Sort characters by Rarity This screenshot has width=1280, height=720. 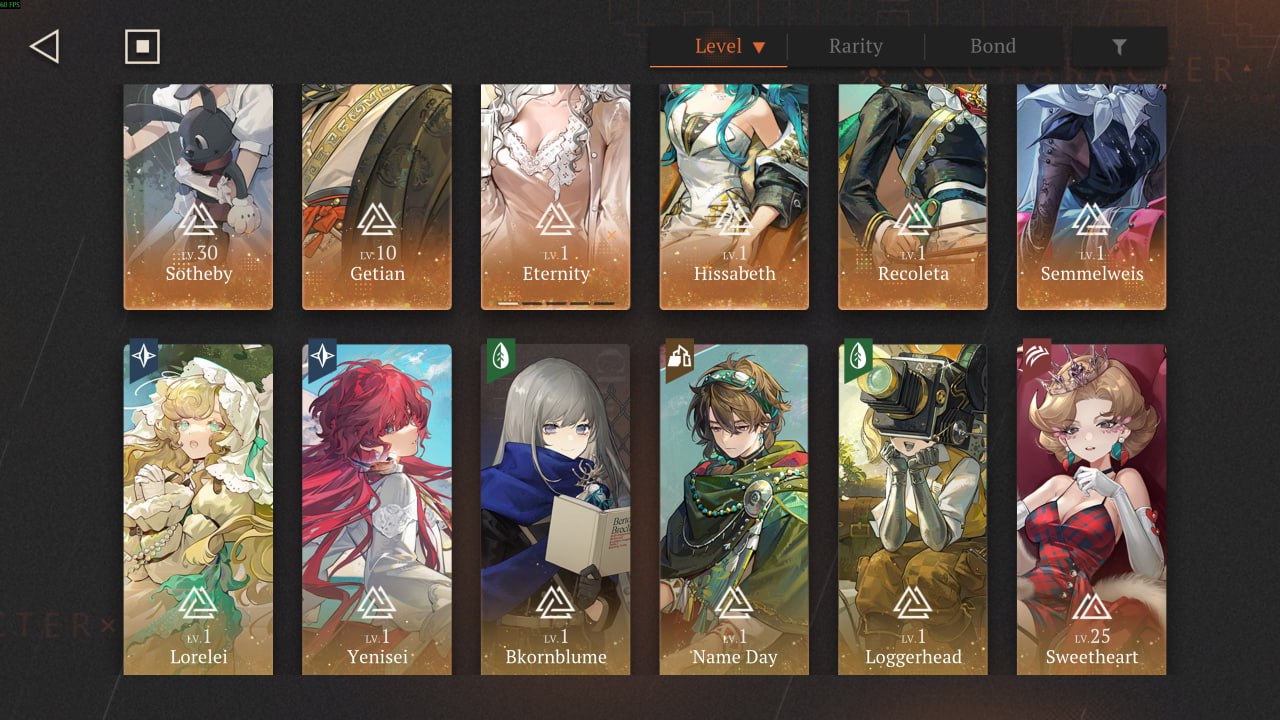(x=856, y=46)
